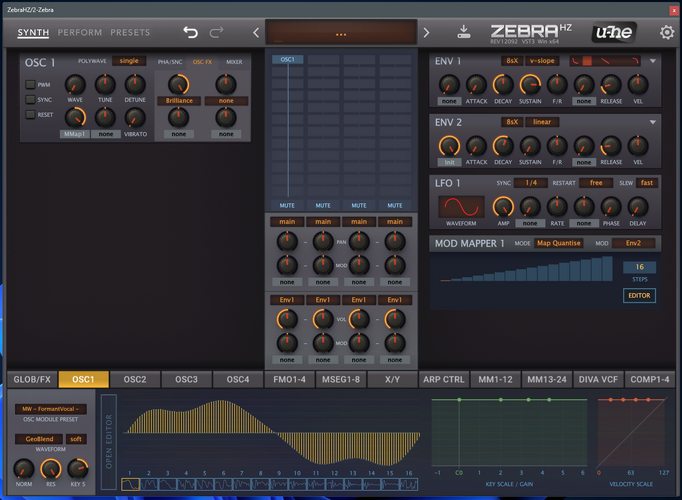Open the OSC2 lower tab
Image resolution: width=682 pixels, height=500 pixels.
[135, 380]
